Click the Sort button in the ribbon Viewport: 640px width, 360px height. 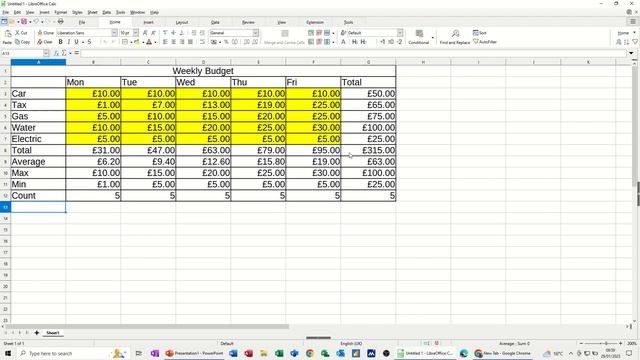pos(480,33)
